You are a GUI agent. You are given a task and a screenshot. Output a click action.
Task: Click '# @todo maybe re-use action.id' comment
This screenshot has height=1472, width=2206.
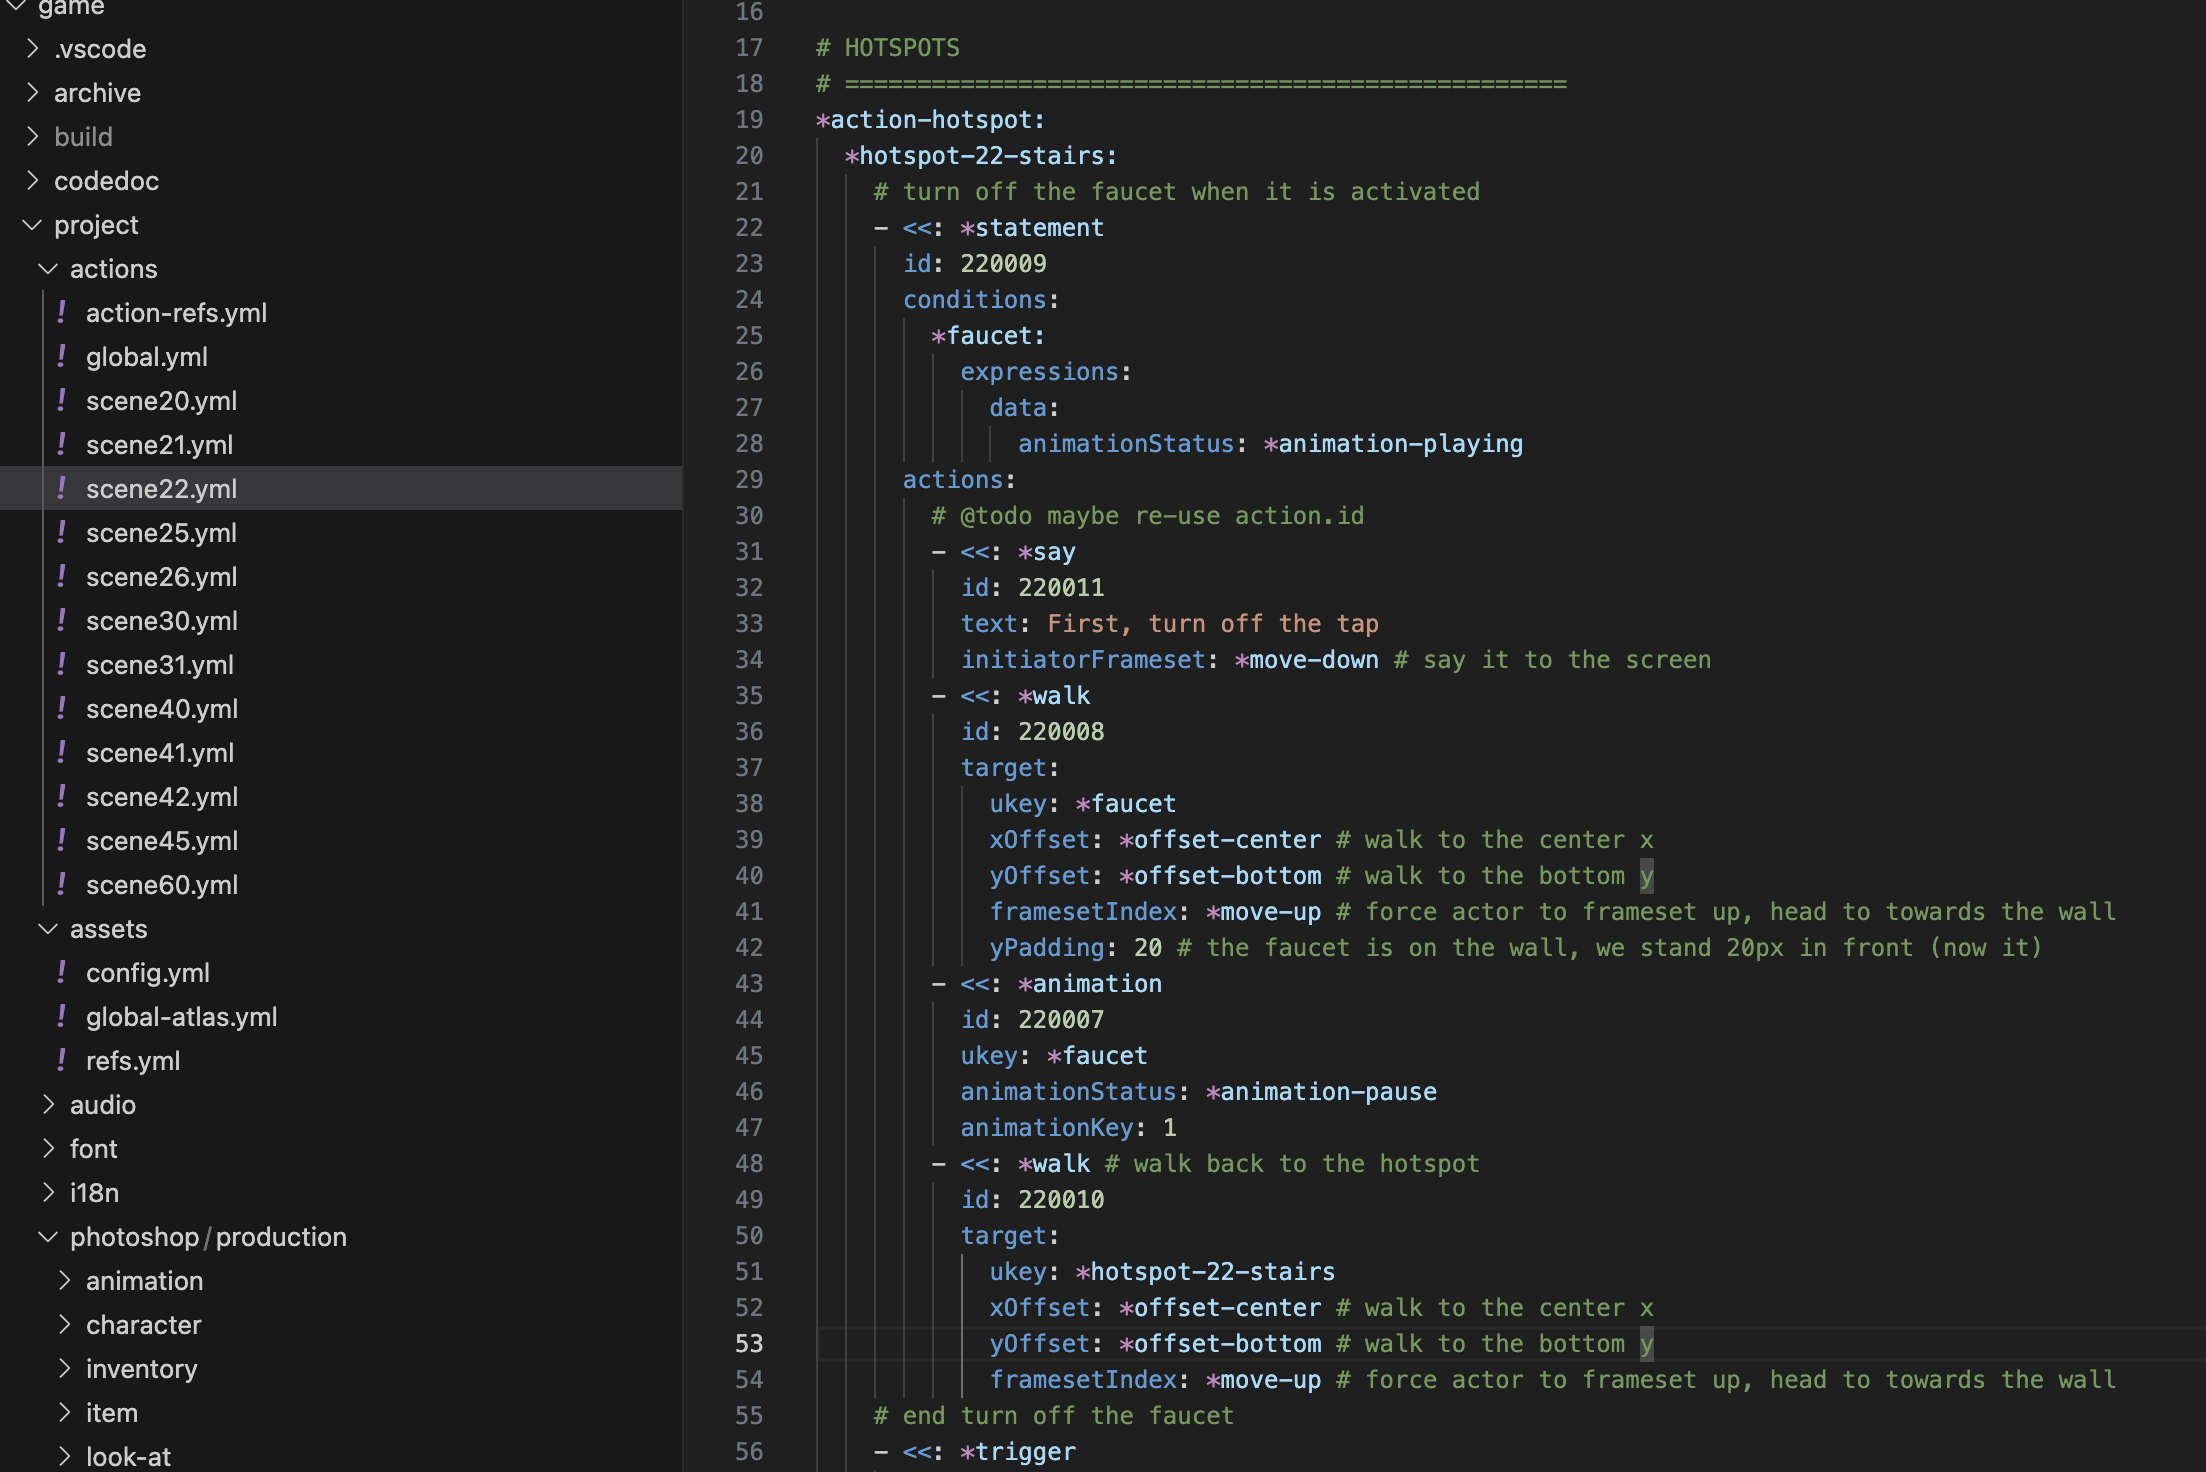(x=1148, y=516)
